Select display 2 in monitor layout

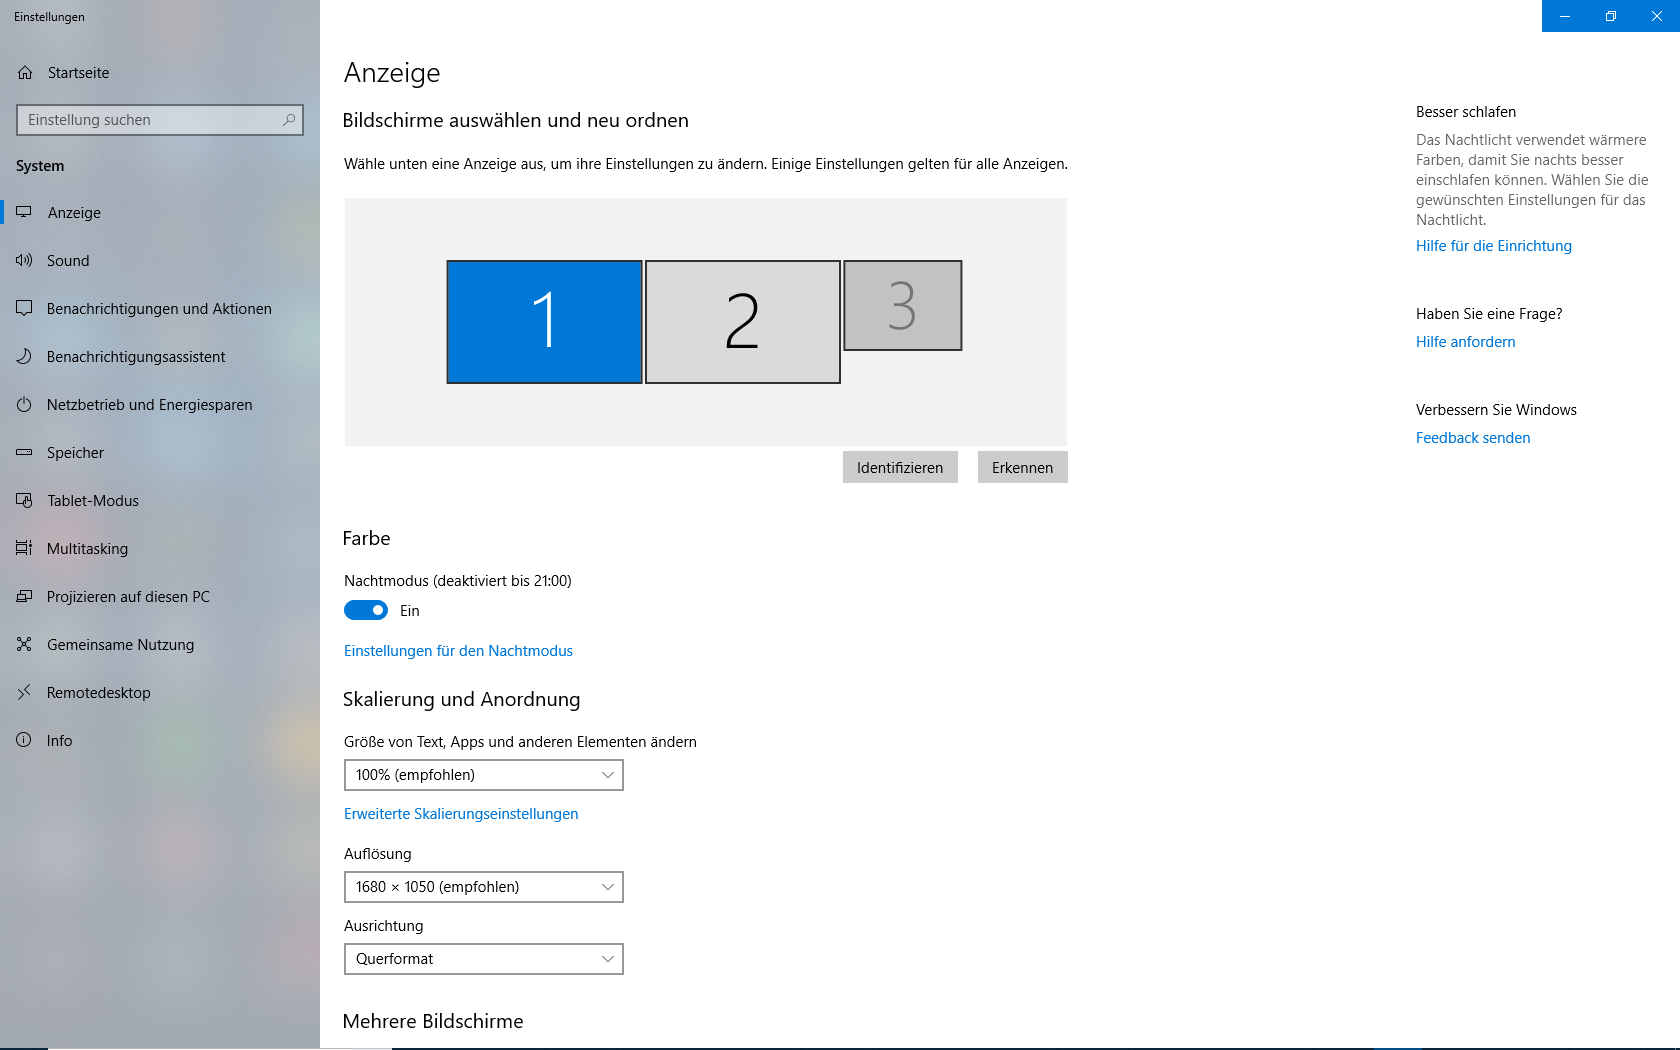point(742,322)
